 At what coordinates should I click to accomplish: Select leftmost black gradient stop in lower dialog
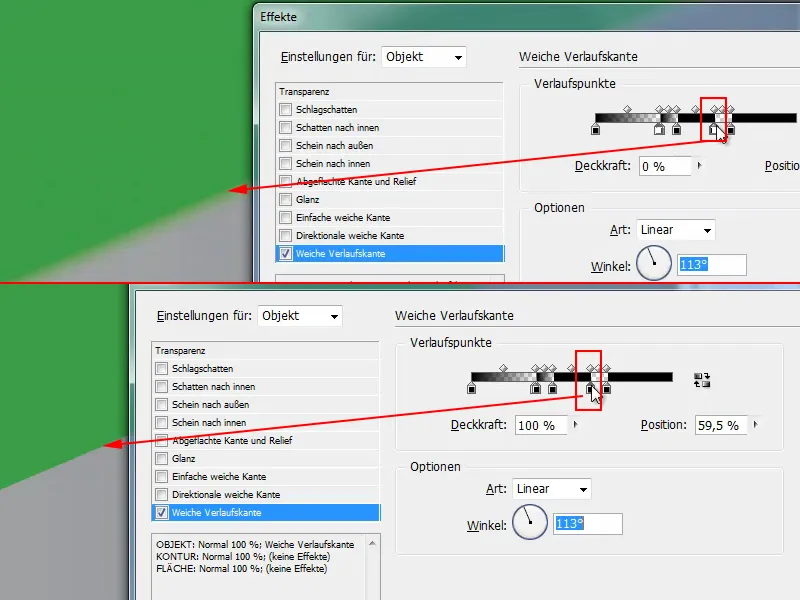tap(471, 389)
